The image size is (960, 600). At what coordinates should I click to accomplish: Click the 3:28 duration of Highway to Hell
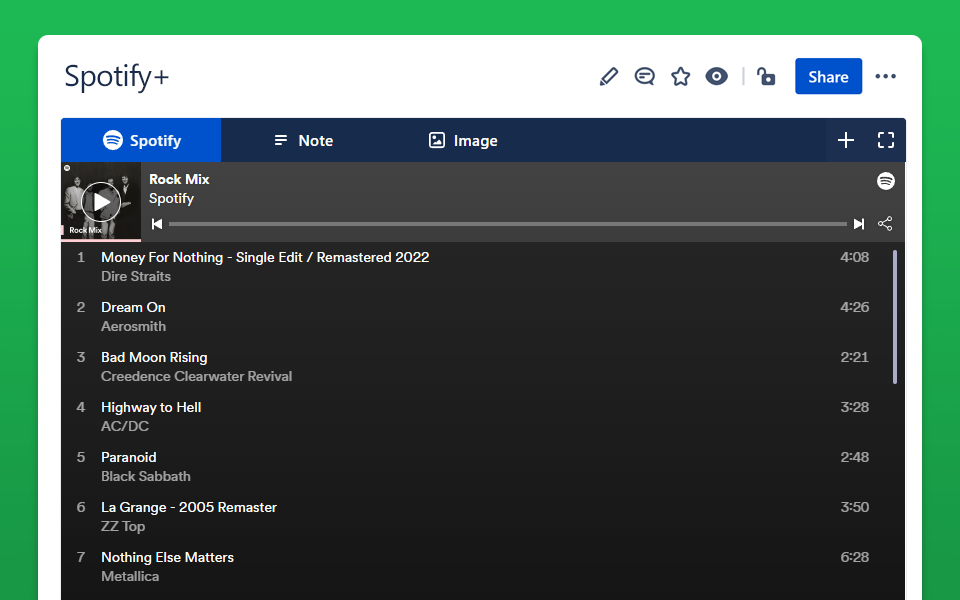[x=855, y=407]
